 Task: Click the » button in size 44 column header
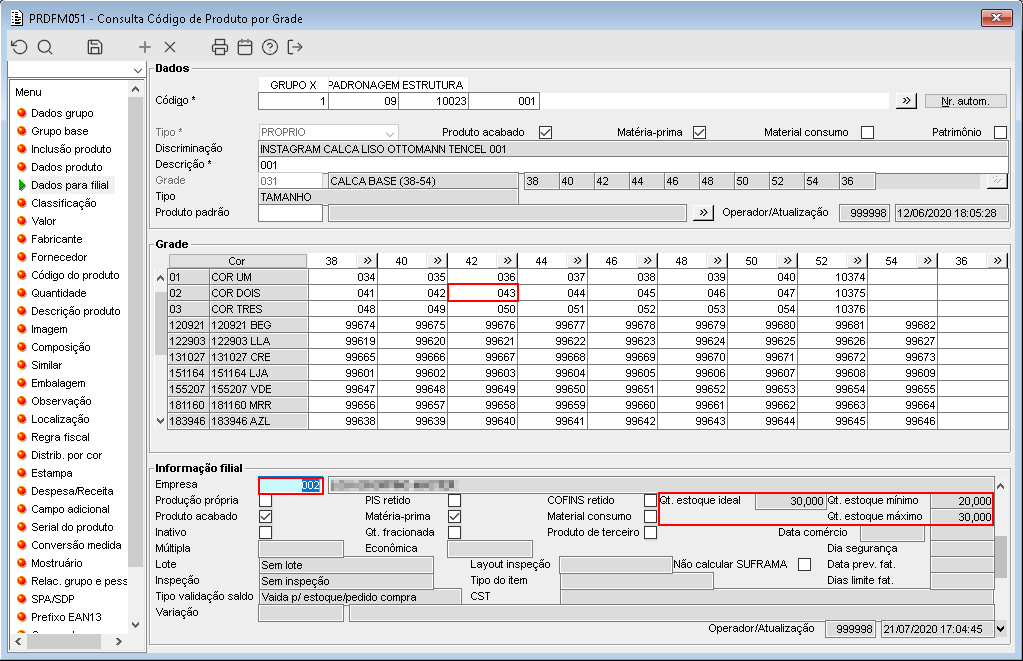577,260
